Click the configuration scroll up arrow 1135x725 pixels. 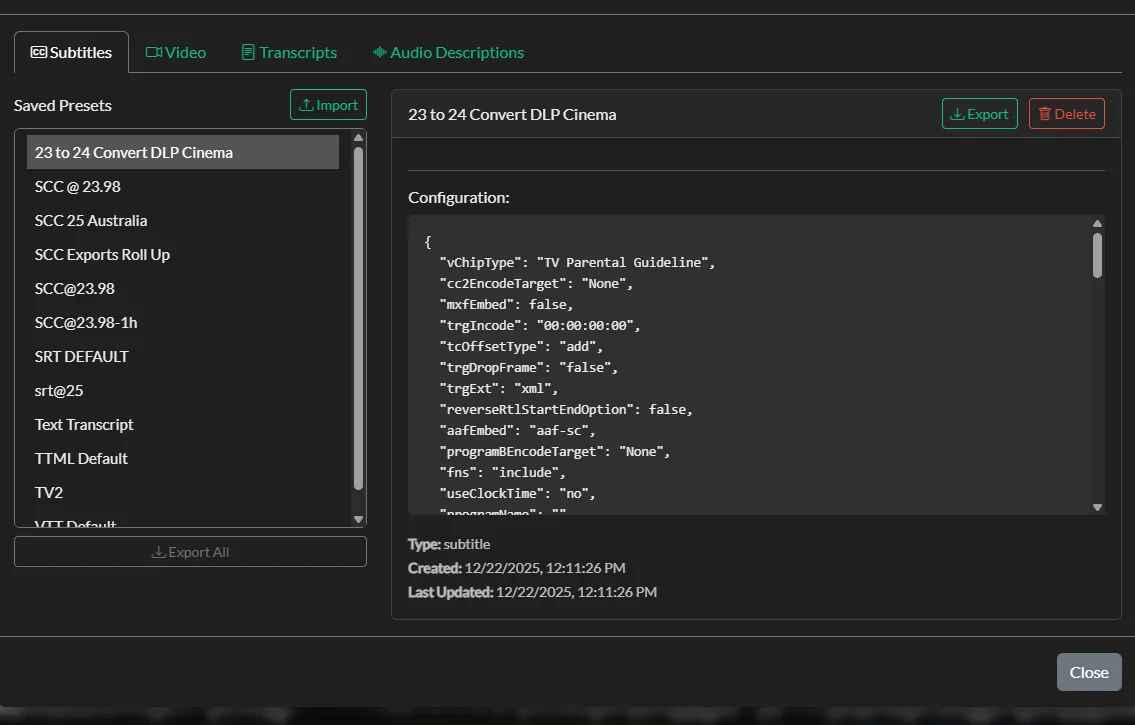pyautogui.click(x=1097, y=224)
